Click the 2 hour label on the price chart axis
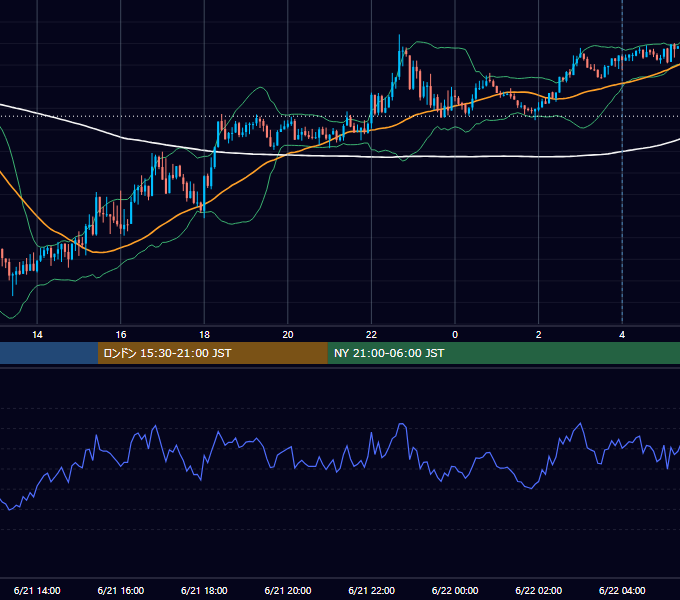 pyautogui.click(x=538, y=335)
